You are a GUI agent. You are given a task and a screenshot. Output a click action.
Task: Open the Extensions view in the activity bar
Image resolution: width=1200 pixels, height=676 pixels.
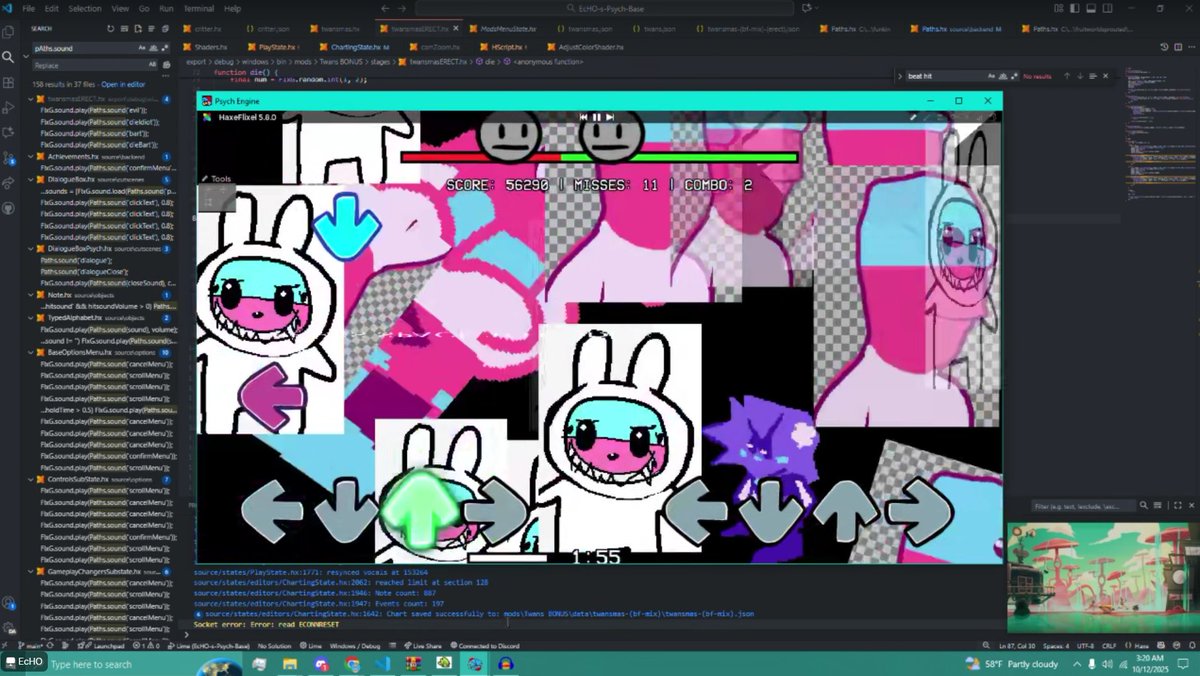[8, 82]
